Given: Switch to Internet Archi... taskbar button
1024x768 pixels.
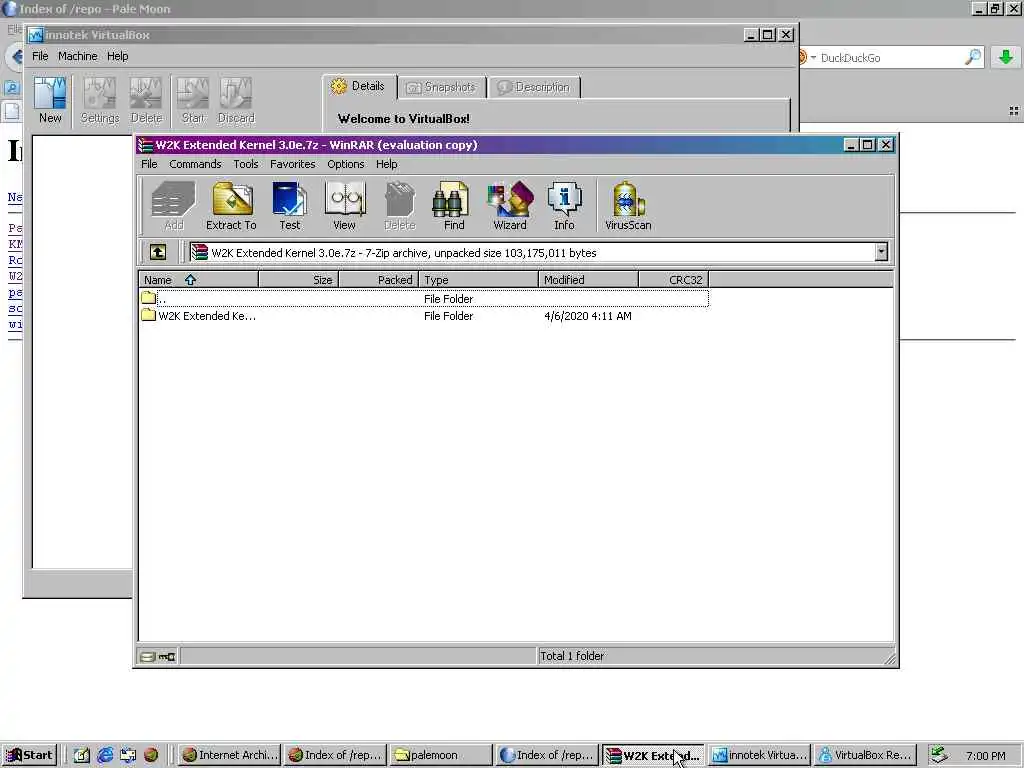Looking at the screenshot, I should click(229, 755).
